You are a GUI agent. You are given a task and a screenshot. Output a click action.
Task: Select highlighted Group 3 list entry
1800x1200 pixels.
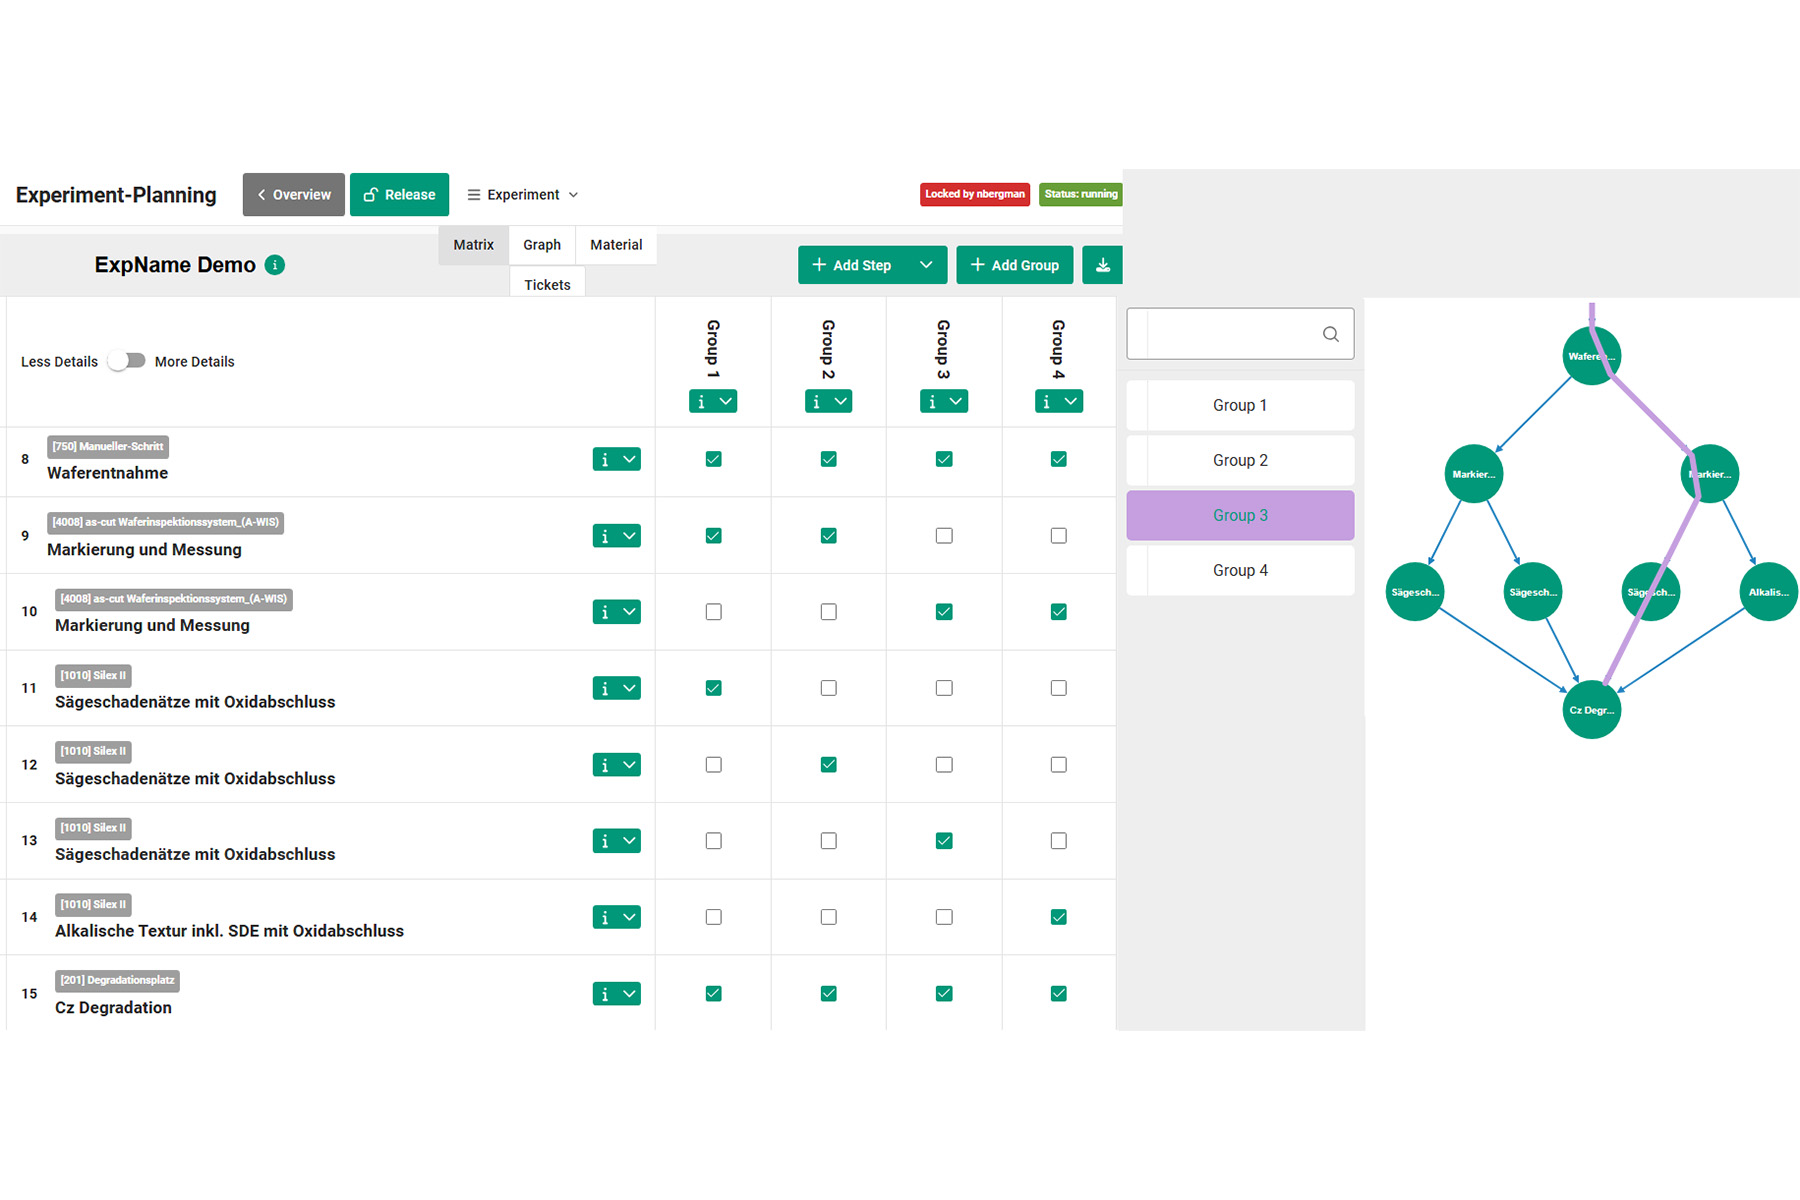pyautogui.click(x=1240, y=515)
